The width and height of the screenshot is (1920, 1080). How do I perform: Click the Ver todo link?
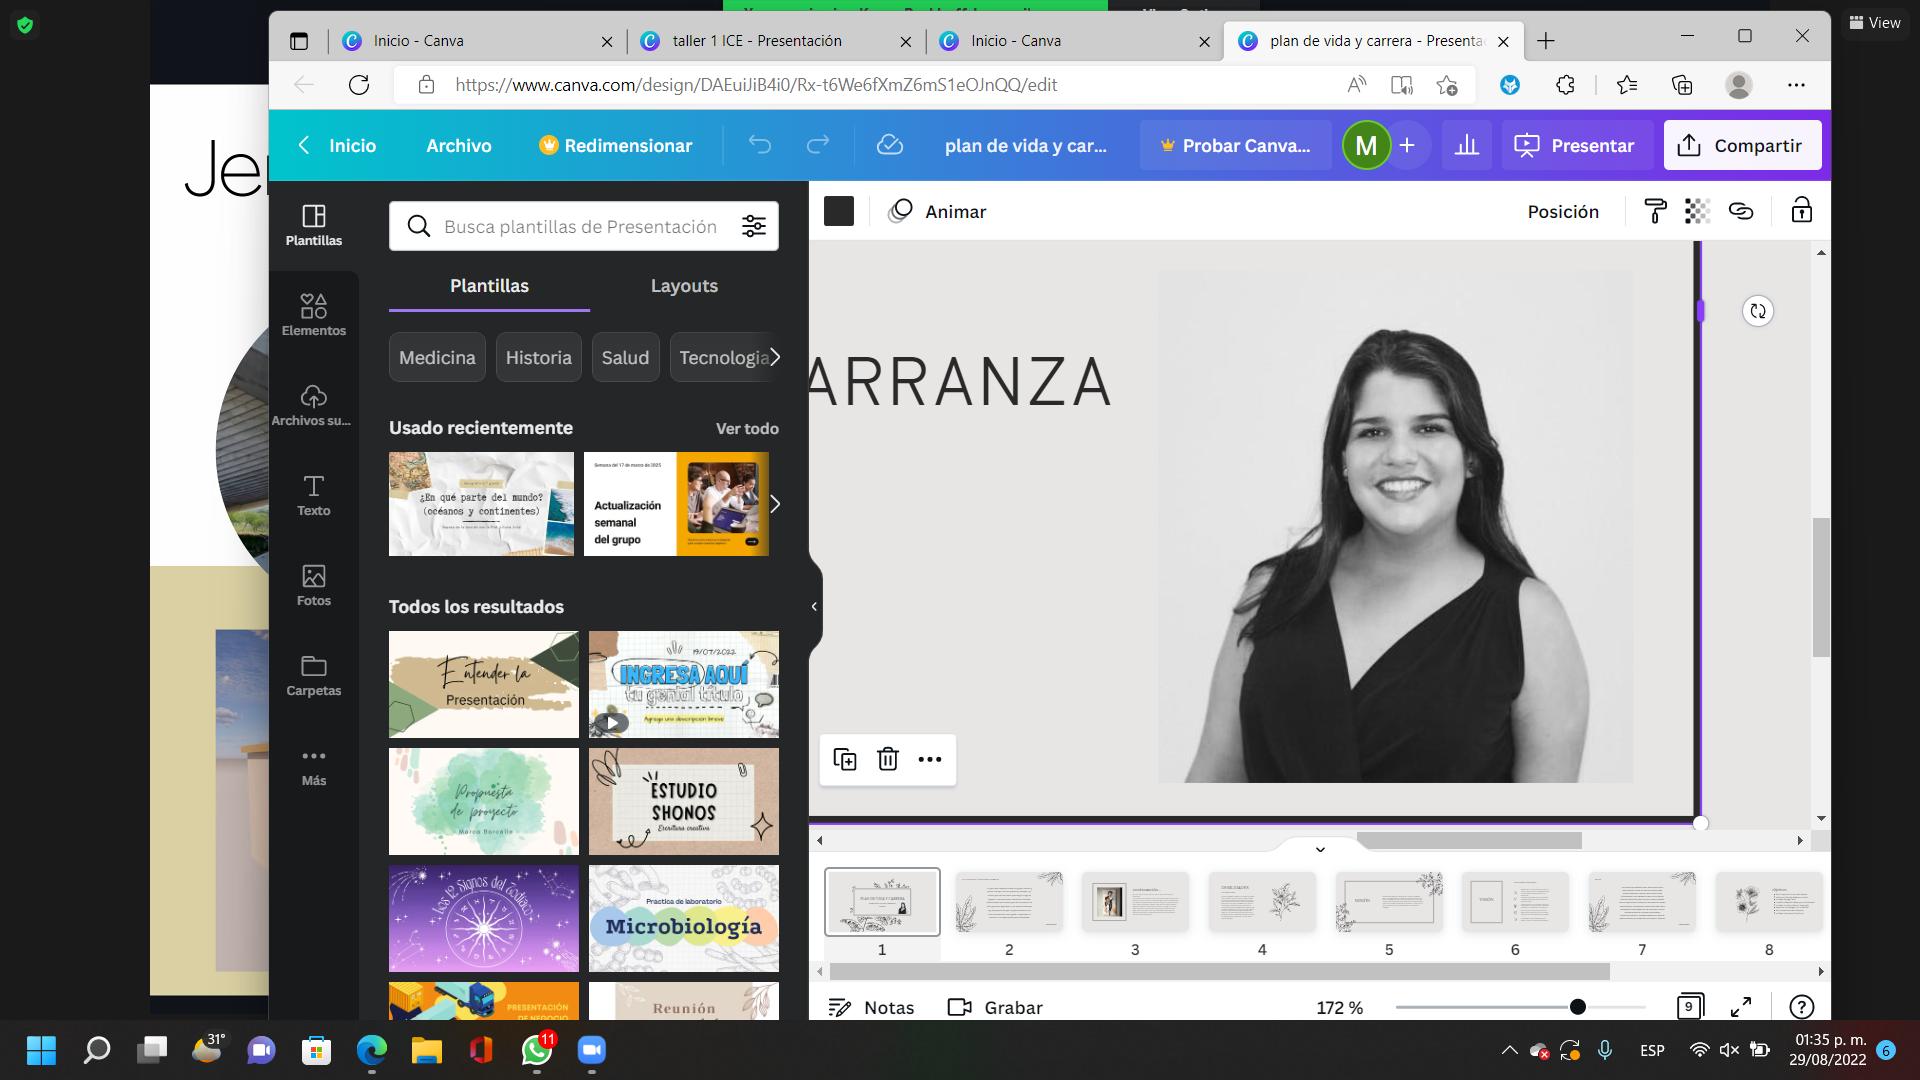coord(746,428)
